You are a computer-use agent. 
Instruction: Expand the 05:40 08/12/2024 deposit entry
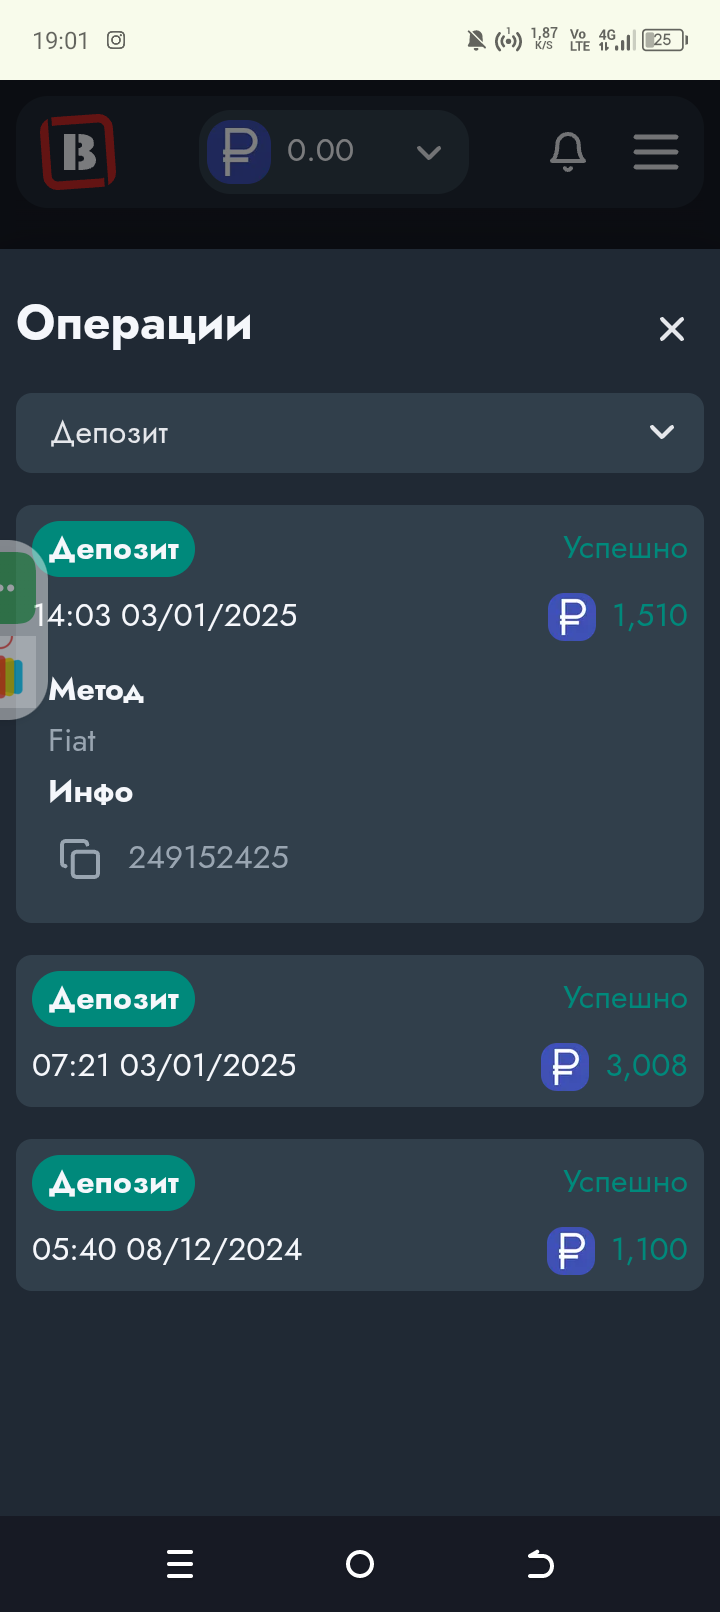pyautogui.click(x=360, y=1249)
